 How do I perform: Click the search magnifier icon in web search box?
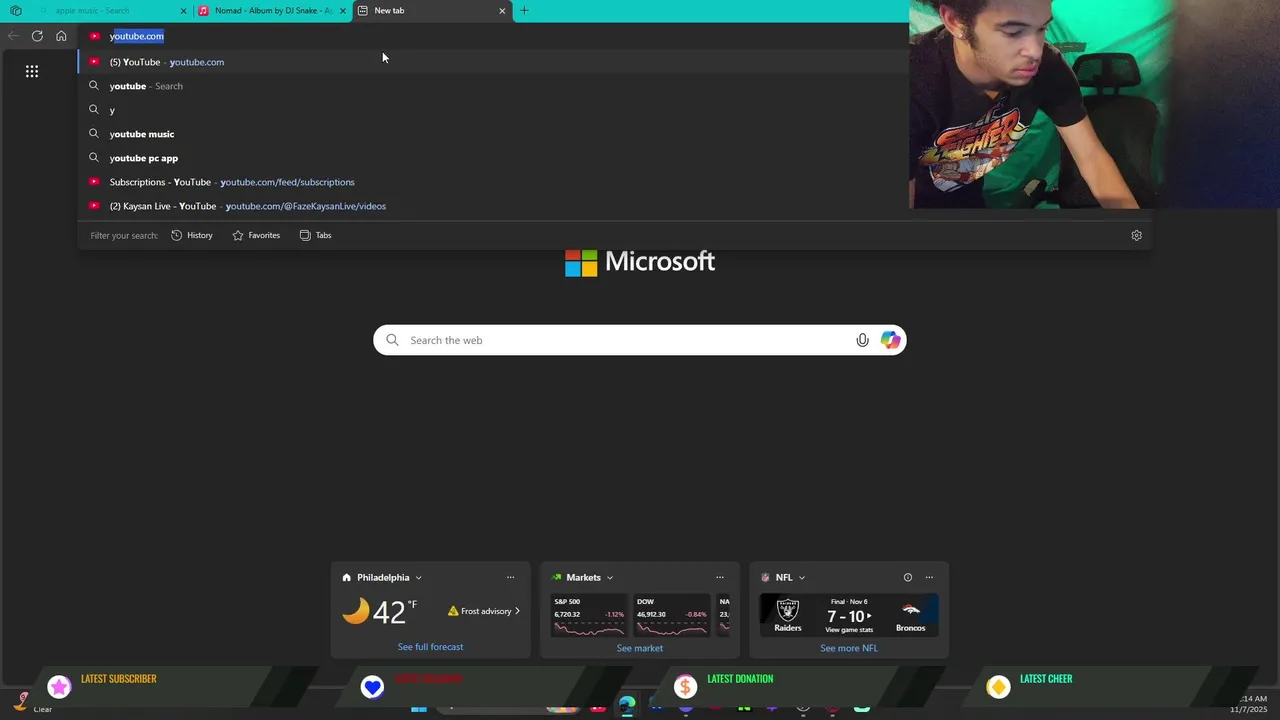click(x=392, y=340)
